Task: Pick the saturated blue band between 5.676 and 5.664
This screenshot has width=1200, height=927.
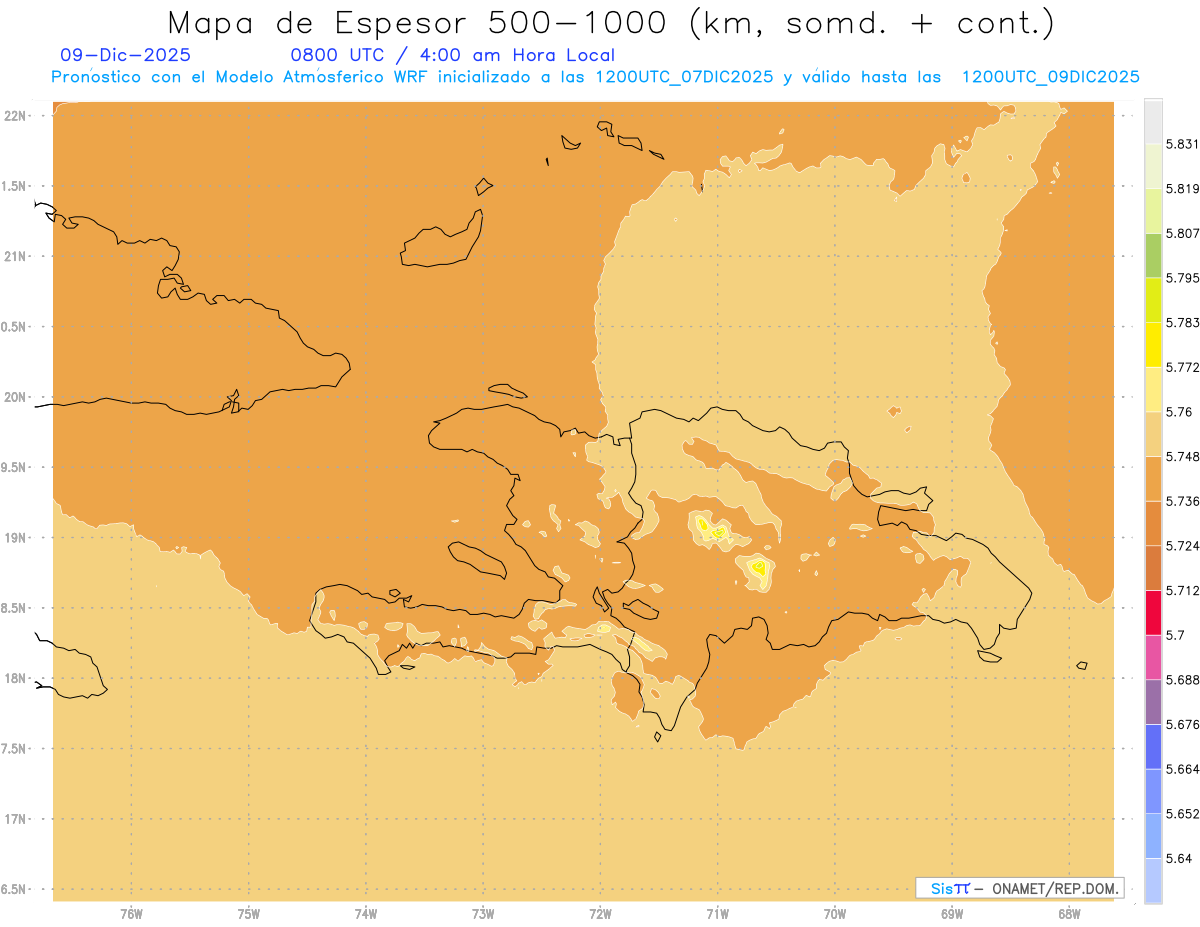Action: tap(1153, 747)
